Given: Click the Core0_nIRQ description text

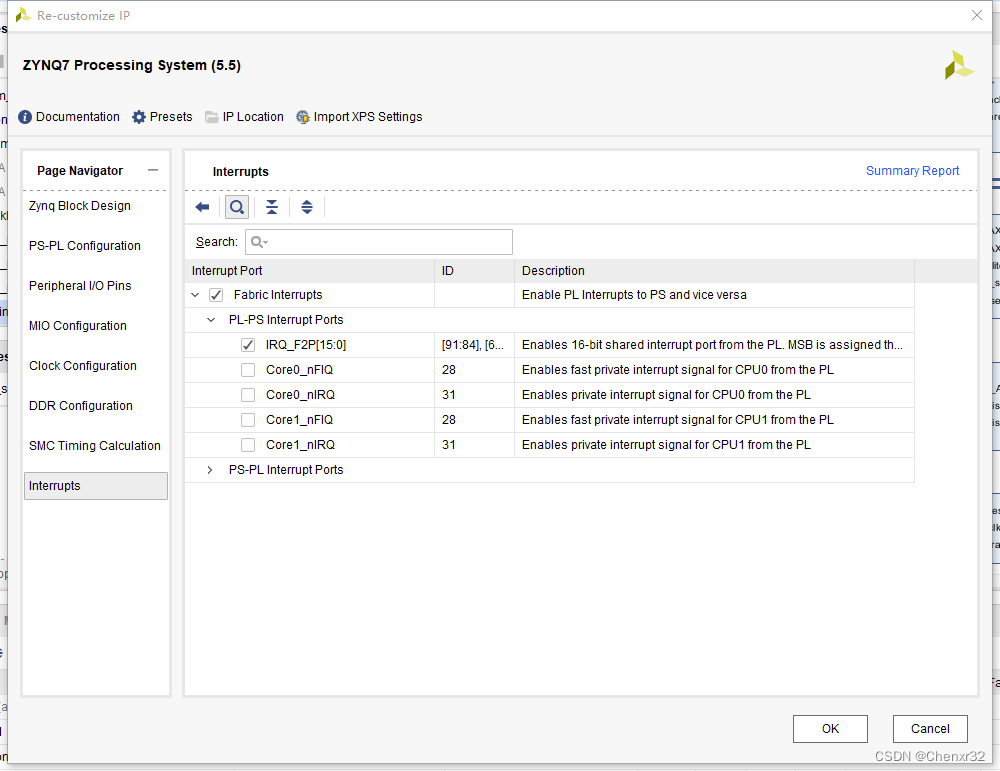Looking at the screenshot, I should pos(666,395).
